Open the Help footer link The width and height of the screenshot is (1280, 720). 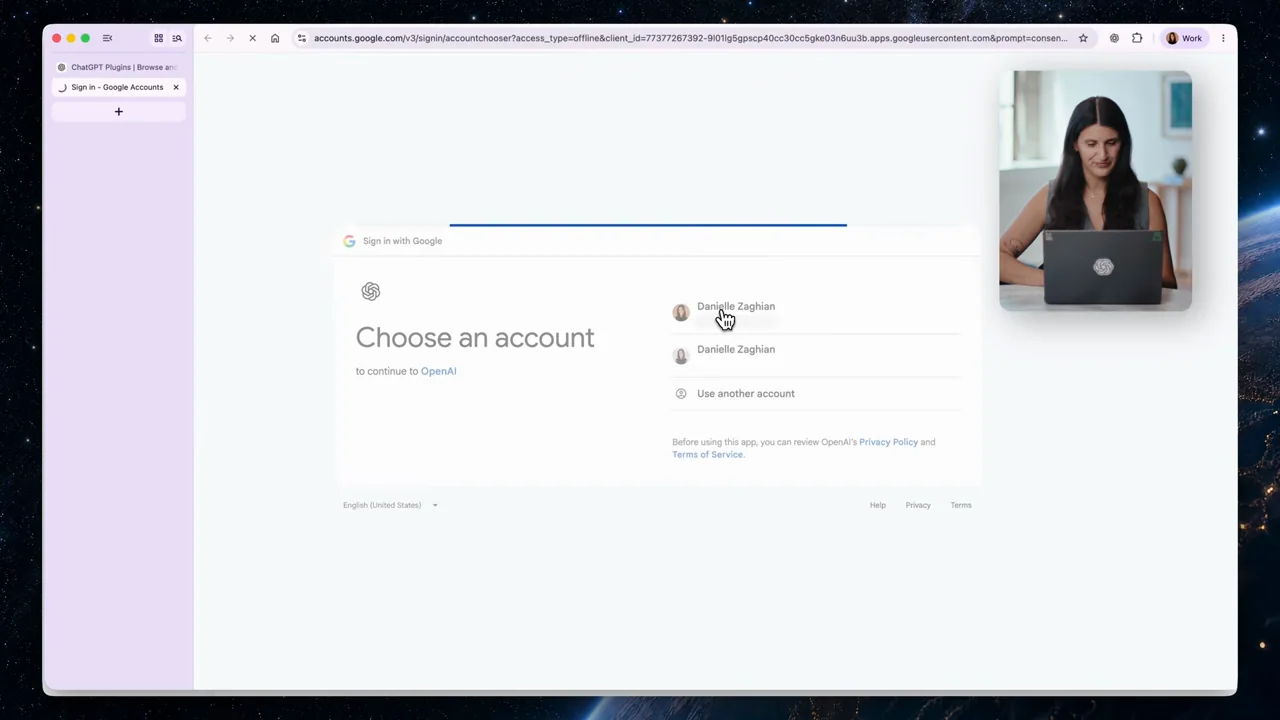877,505
